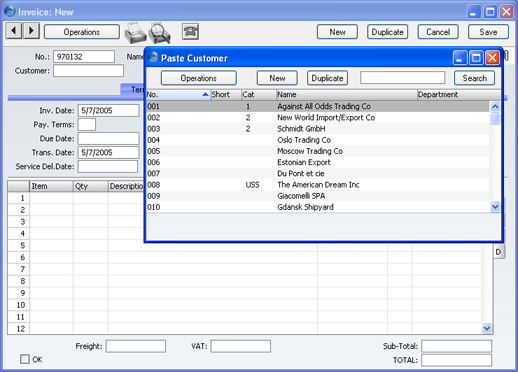
Task: Cancel the invoice changes
Action: pos(438,32)
